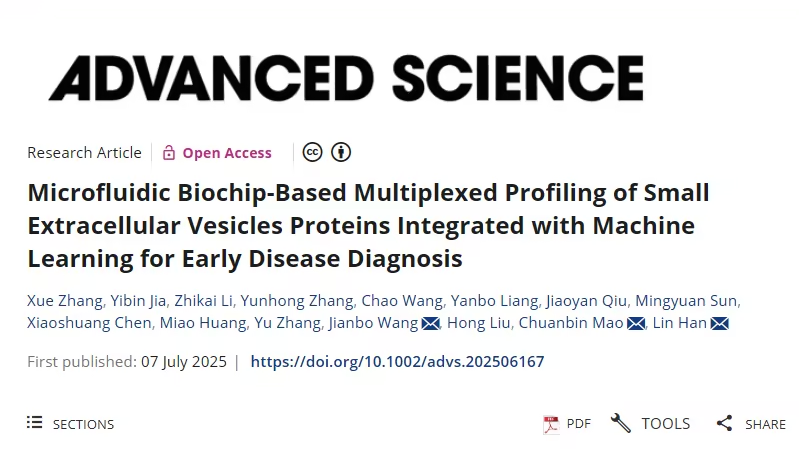799x449 pixels.
Task: Click the Creative Commons CC license icon
Action: (x=312, y=152)
